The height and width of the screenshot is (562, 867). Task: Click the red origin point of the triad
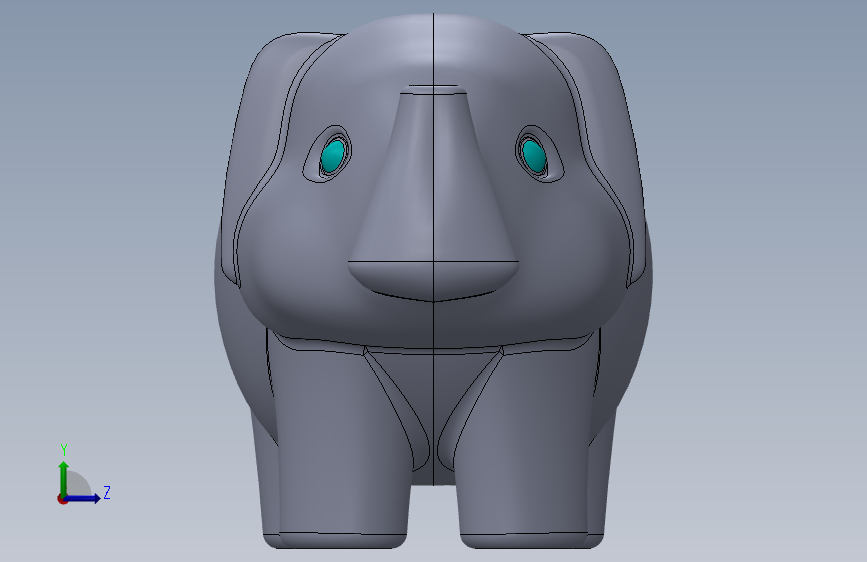point(62,499)
